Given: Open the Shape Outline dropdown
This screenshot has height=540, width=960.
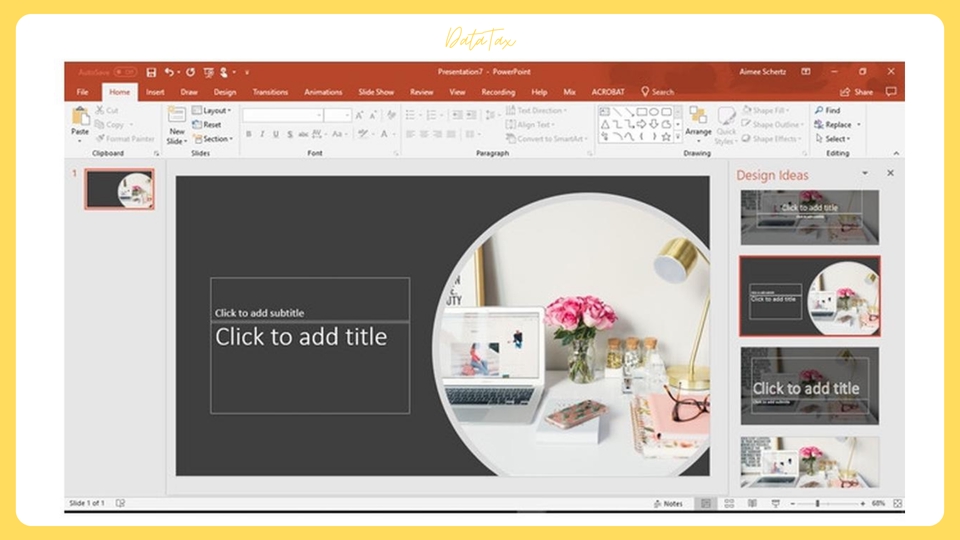Looking at the screenshot, I should point(773,124).
